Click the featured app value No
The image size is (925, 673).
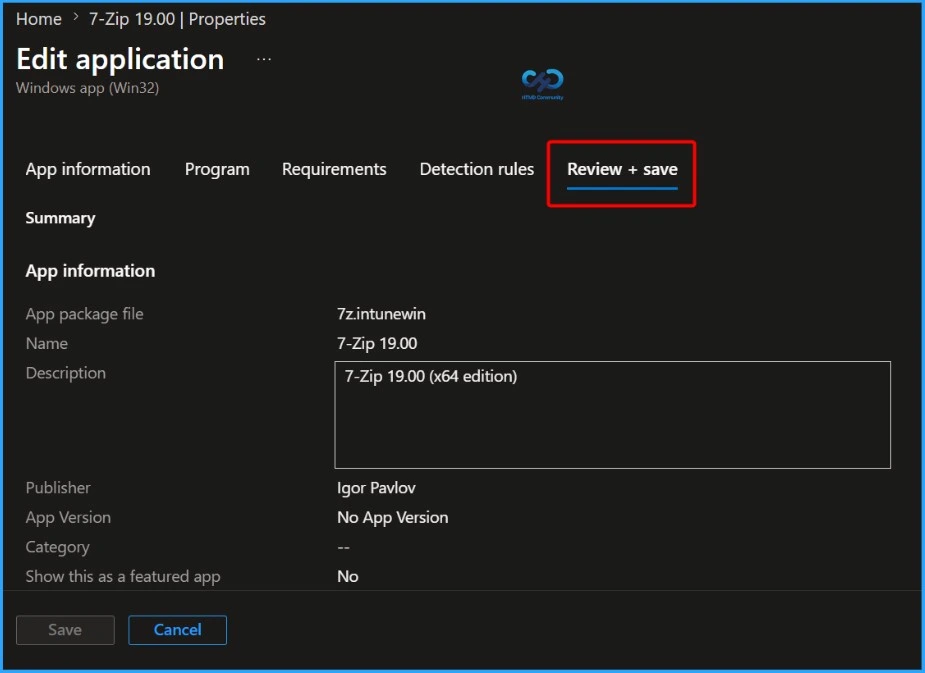(347, 576)
